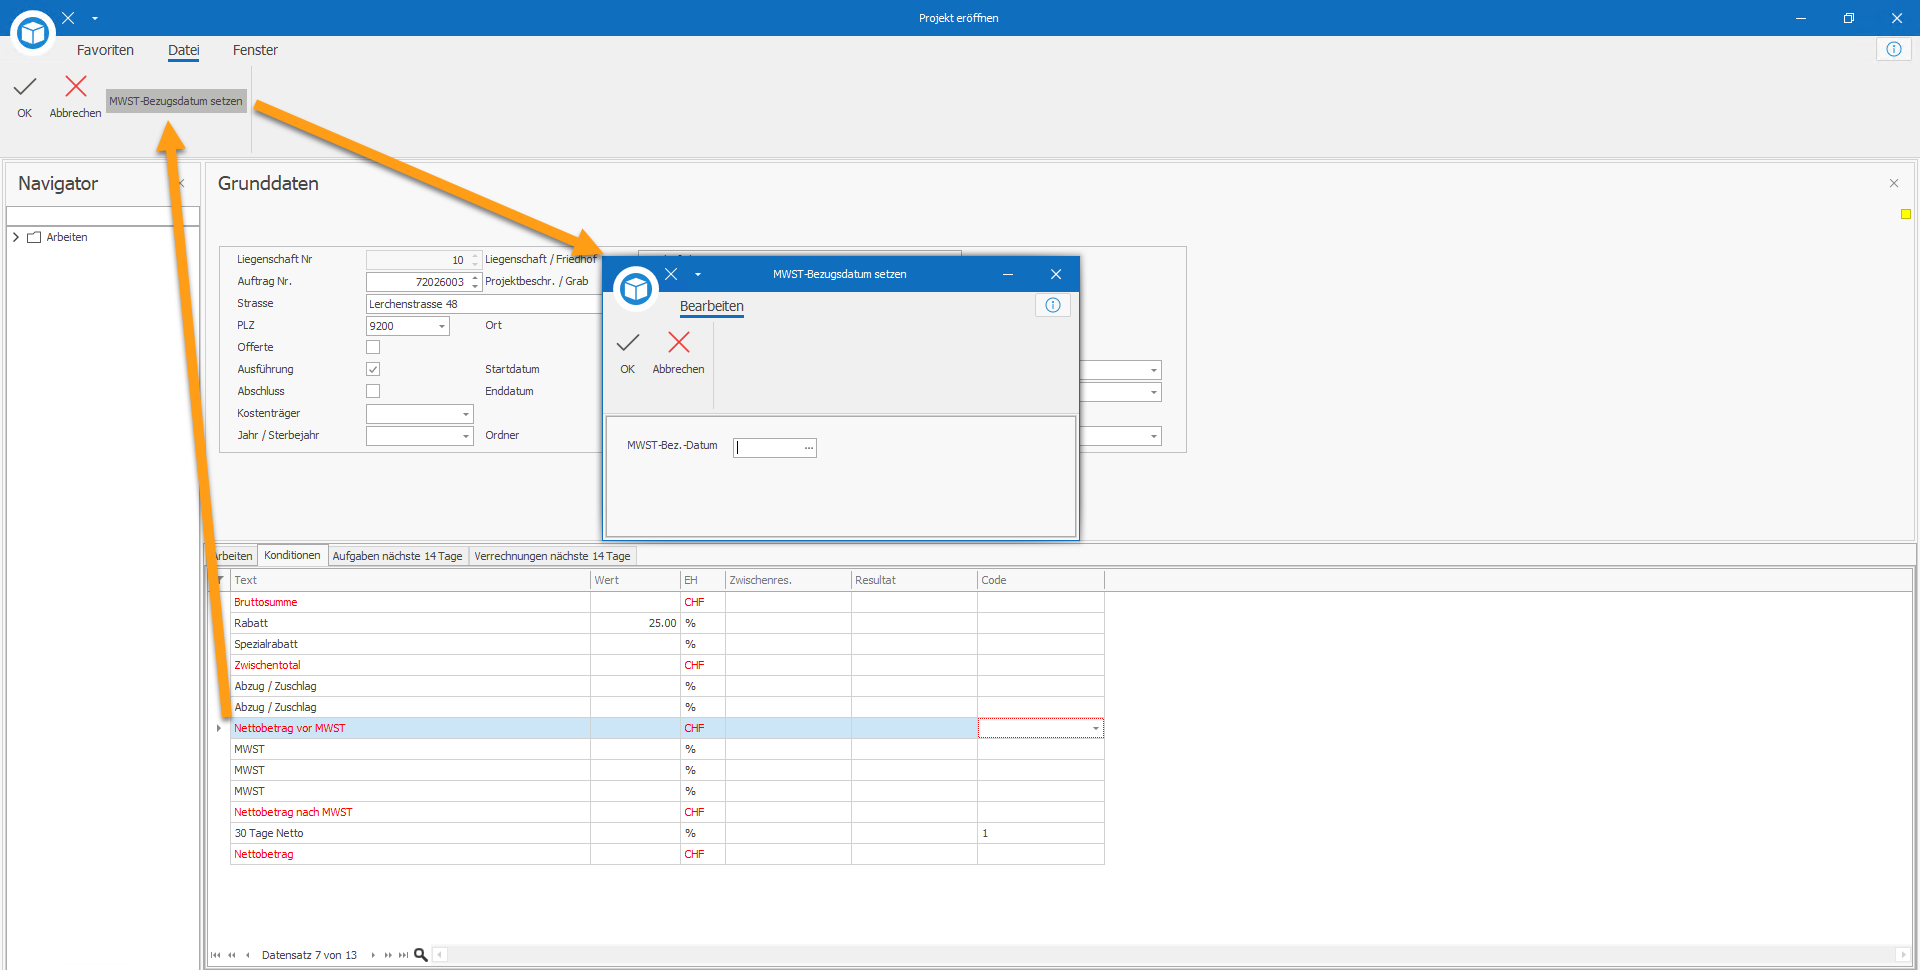
Task: Open the PLZ dropdown
Action: coord(442,326)
